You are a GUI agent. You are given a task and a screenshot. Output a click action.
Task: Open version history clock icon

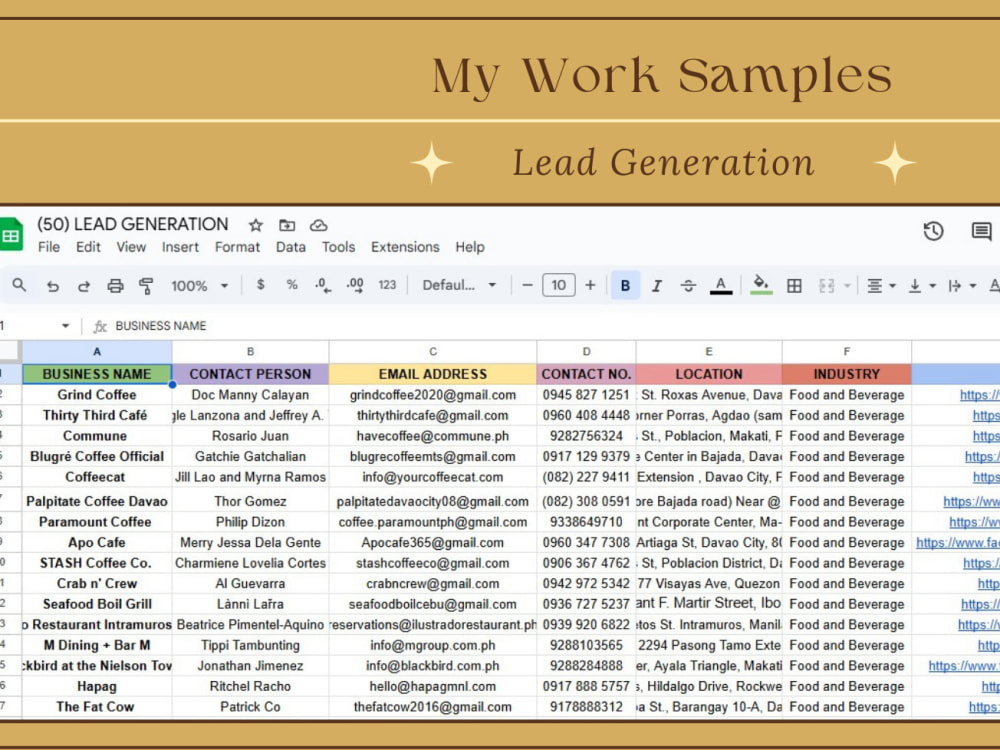coord(934,231)
